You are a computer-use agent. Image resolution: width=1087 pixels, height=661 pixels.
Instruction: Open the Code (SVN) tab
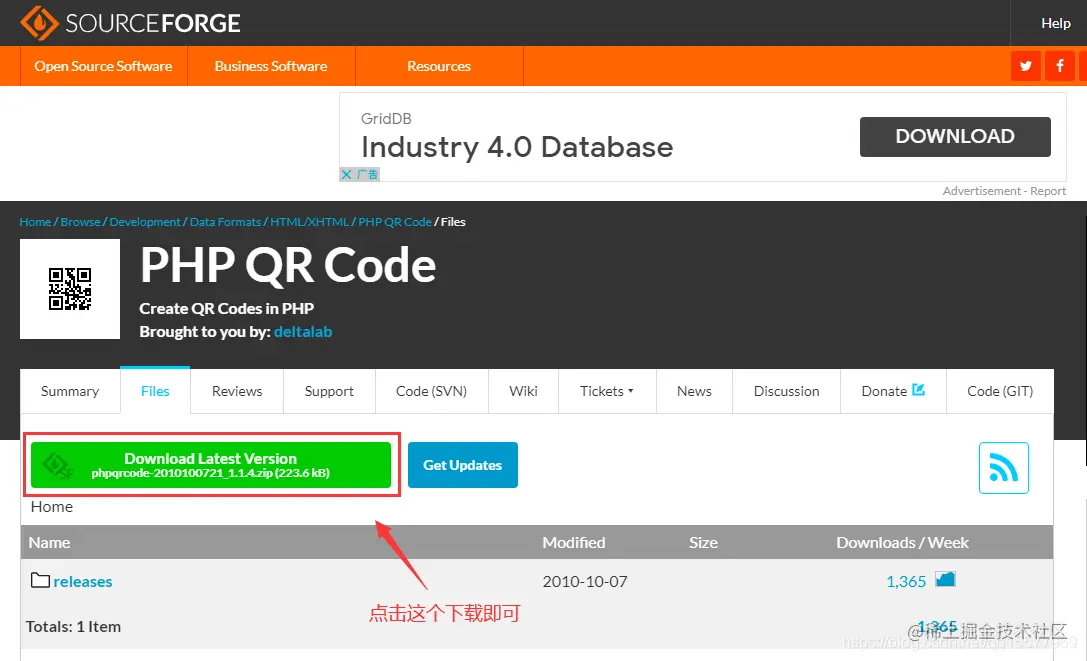(431, 391)
